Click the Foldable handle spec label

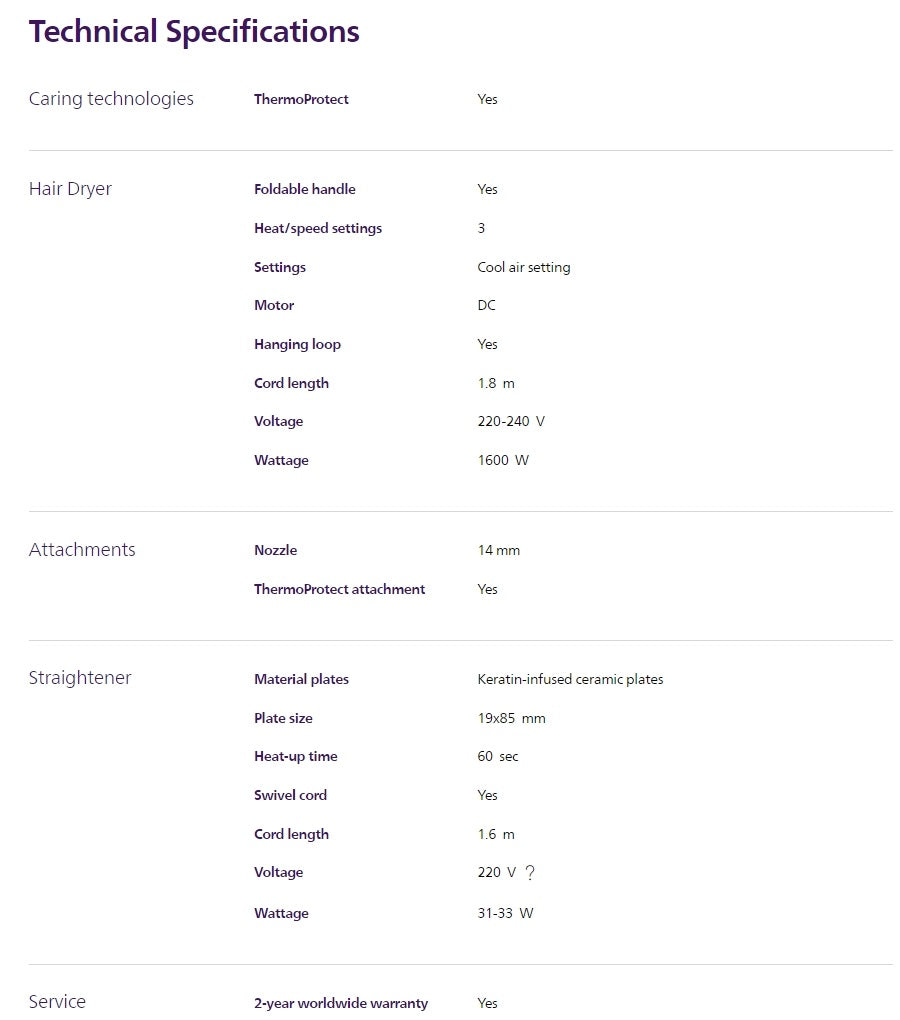point(304,189)
